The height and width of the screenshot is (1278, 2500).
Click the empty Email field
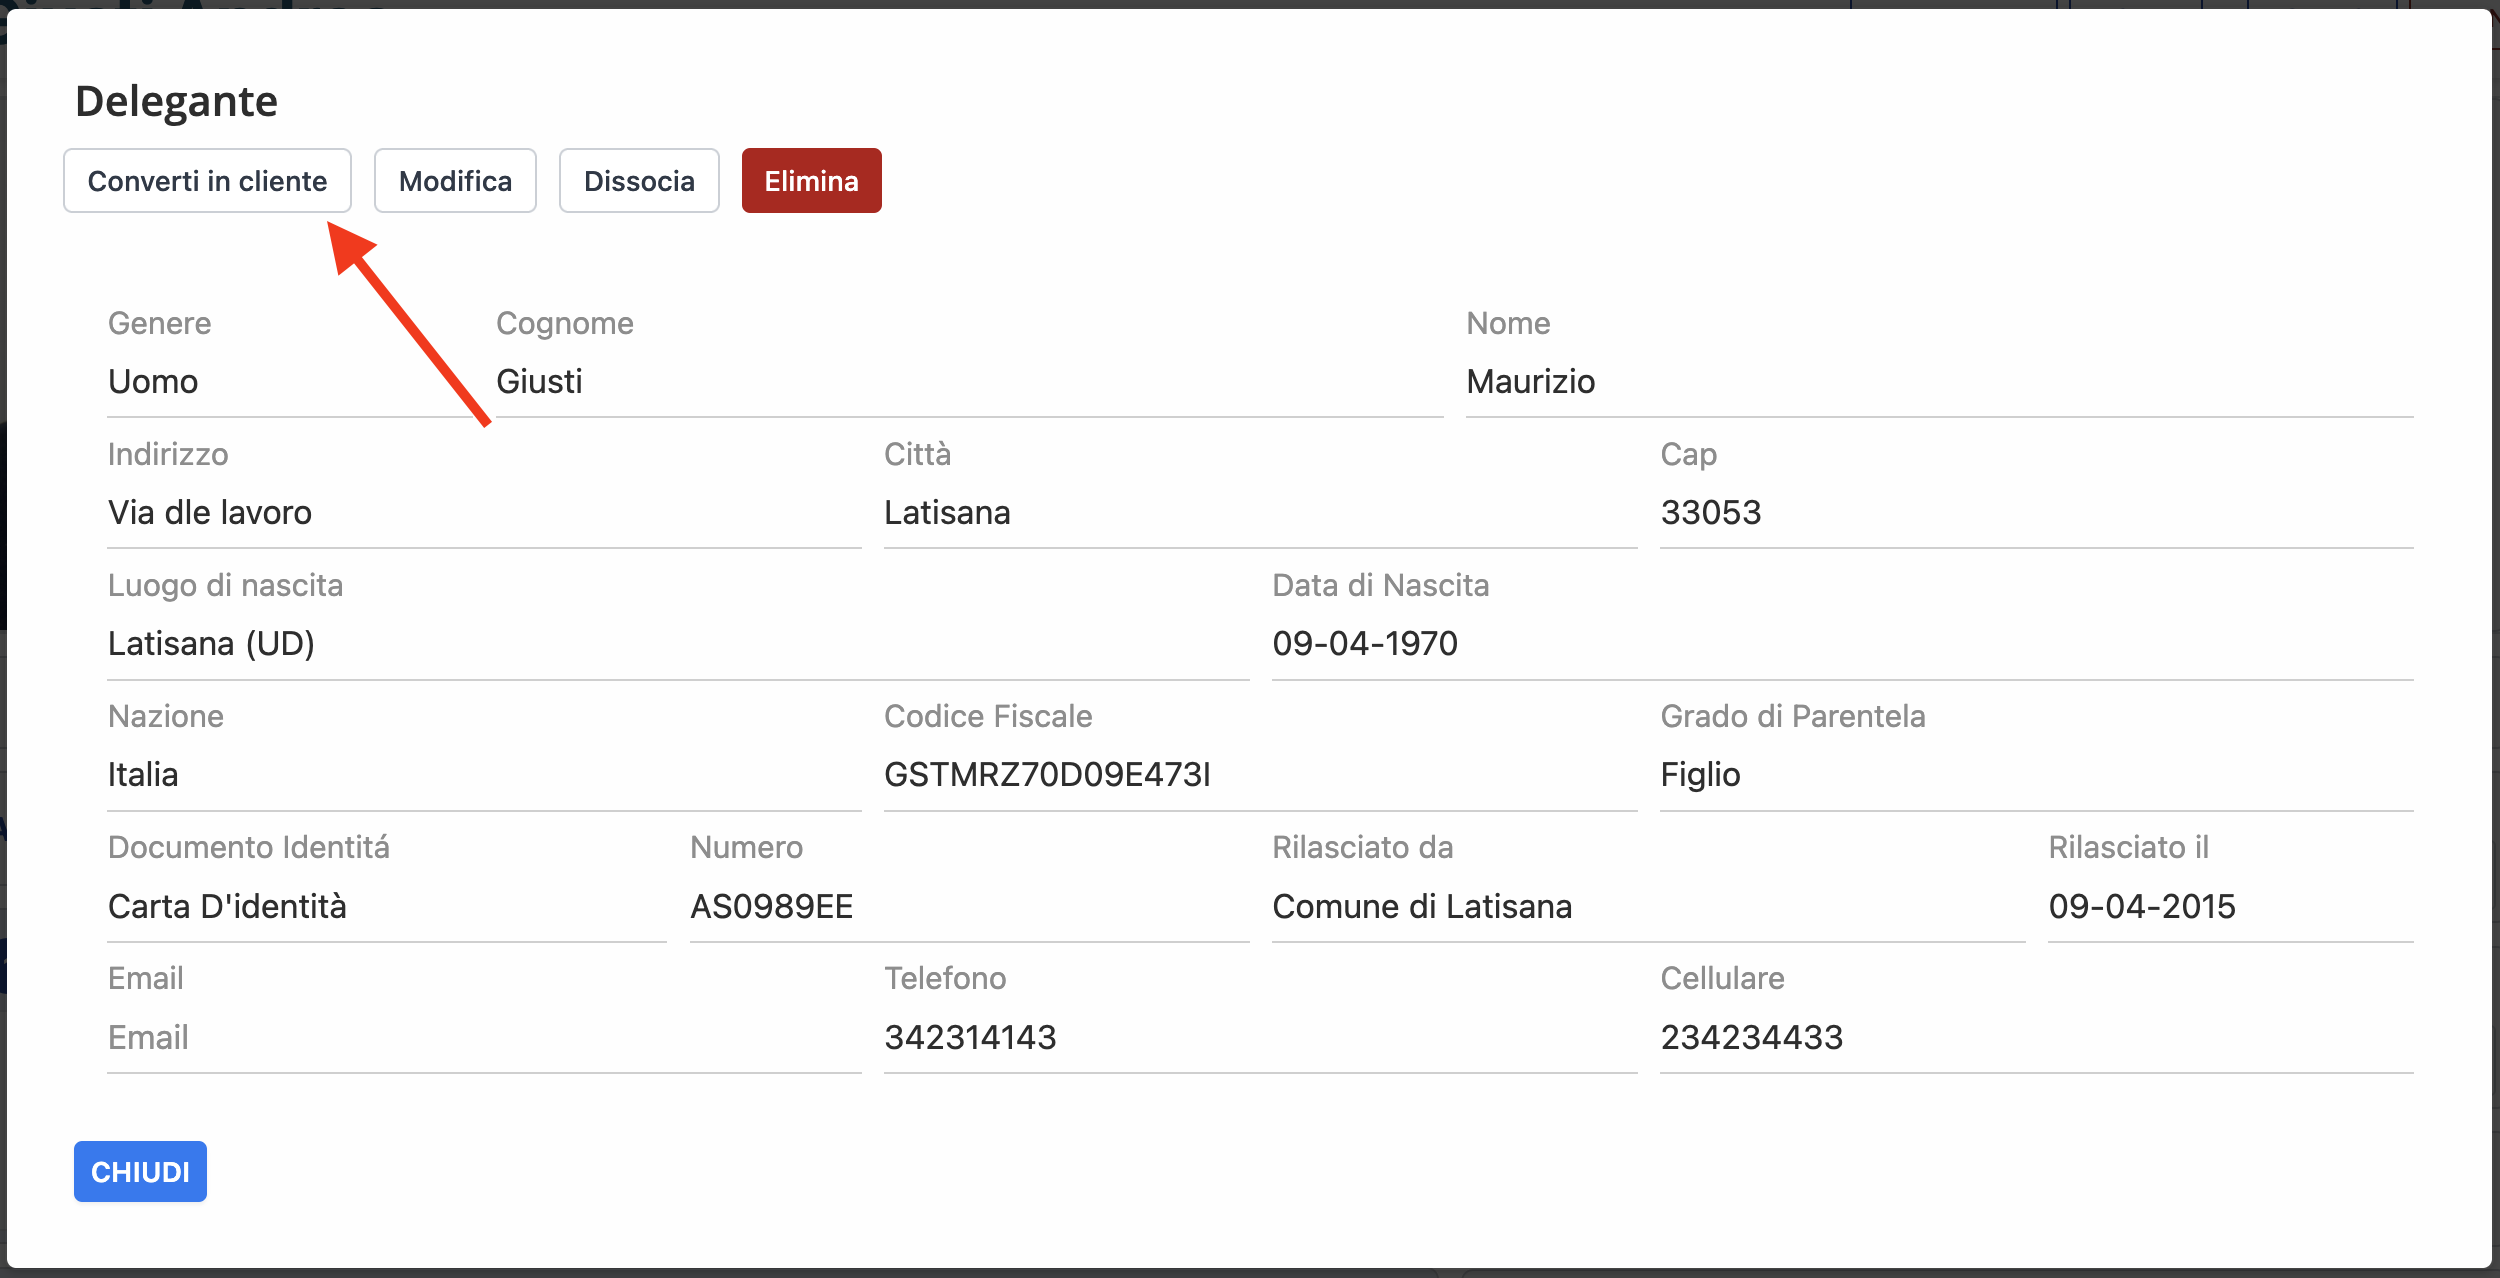pos(484,1038)
